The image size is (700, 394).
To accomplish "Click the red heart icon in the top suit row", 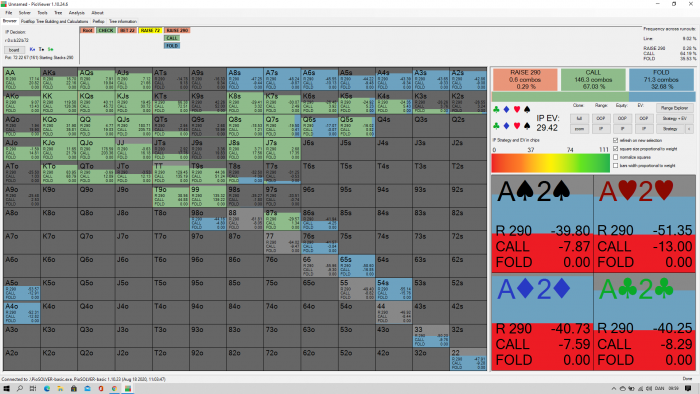I will pyautogui.click(x=517, y=109).
